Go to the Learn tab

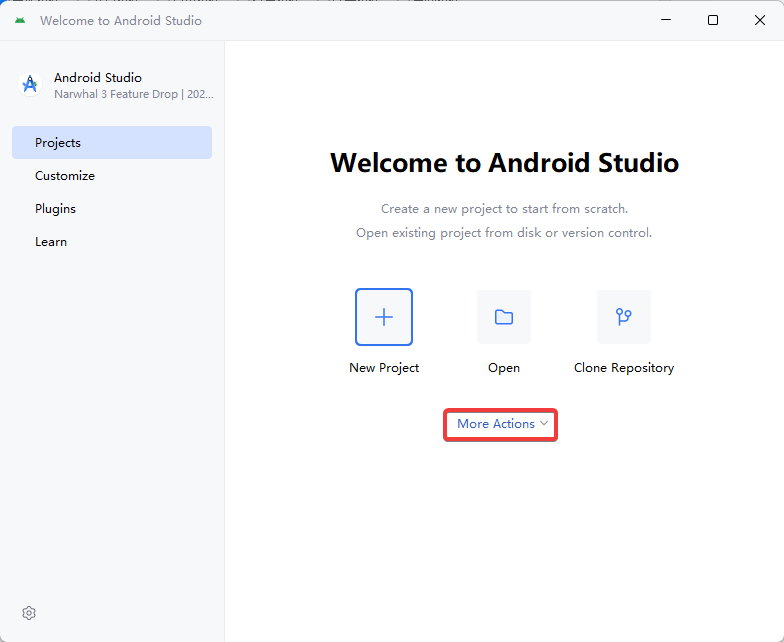(112, 242)
